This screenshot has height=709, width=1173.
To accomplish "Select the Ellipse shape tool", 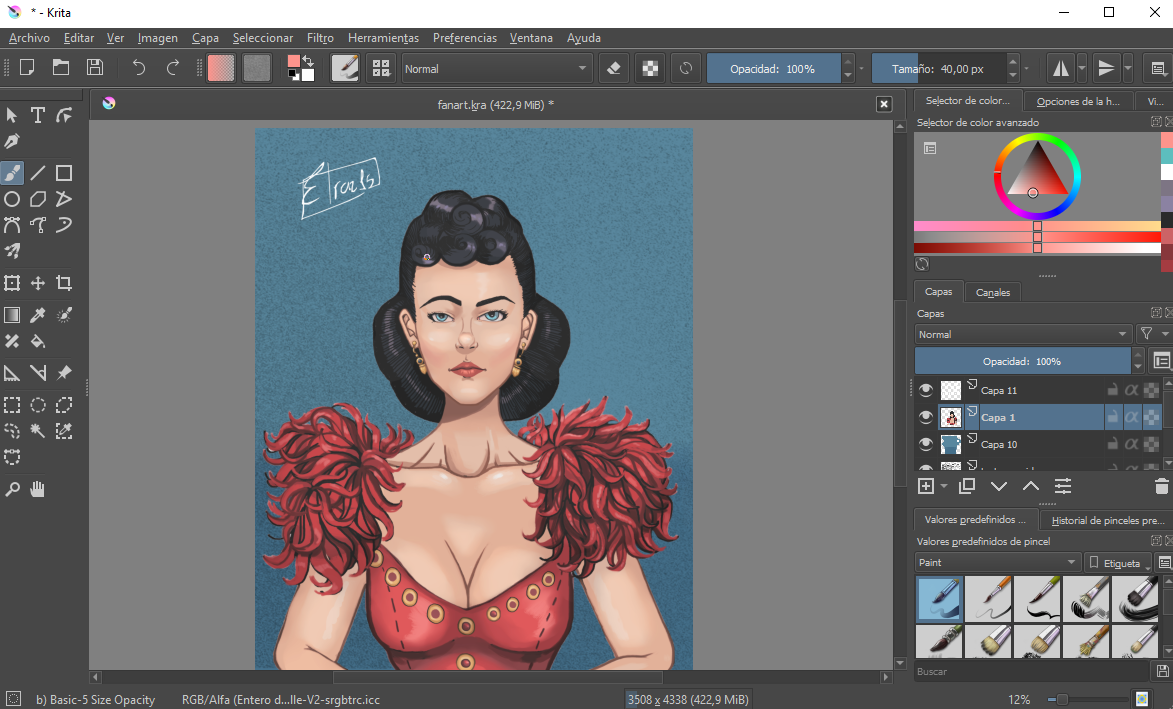I will tap(12, 199).
